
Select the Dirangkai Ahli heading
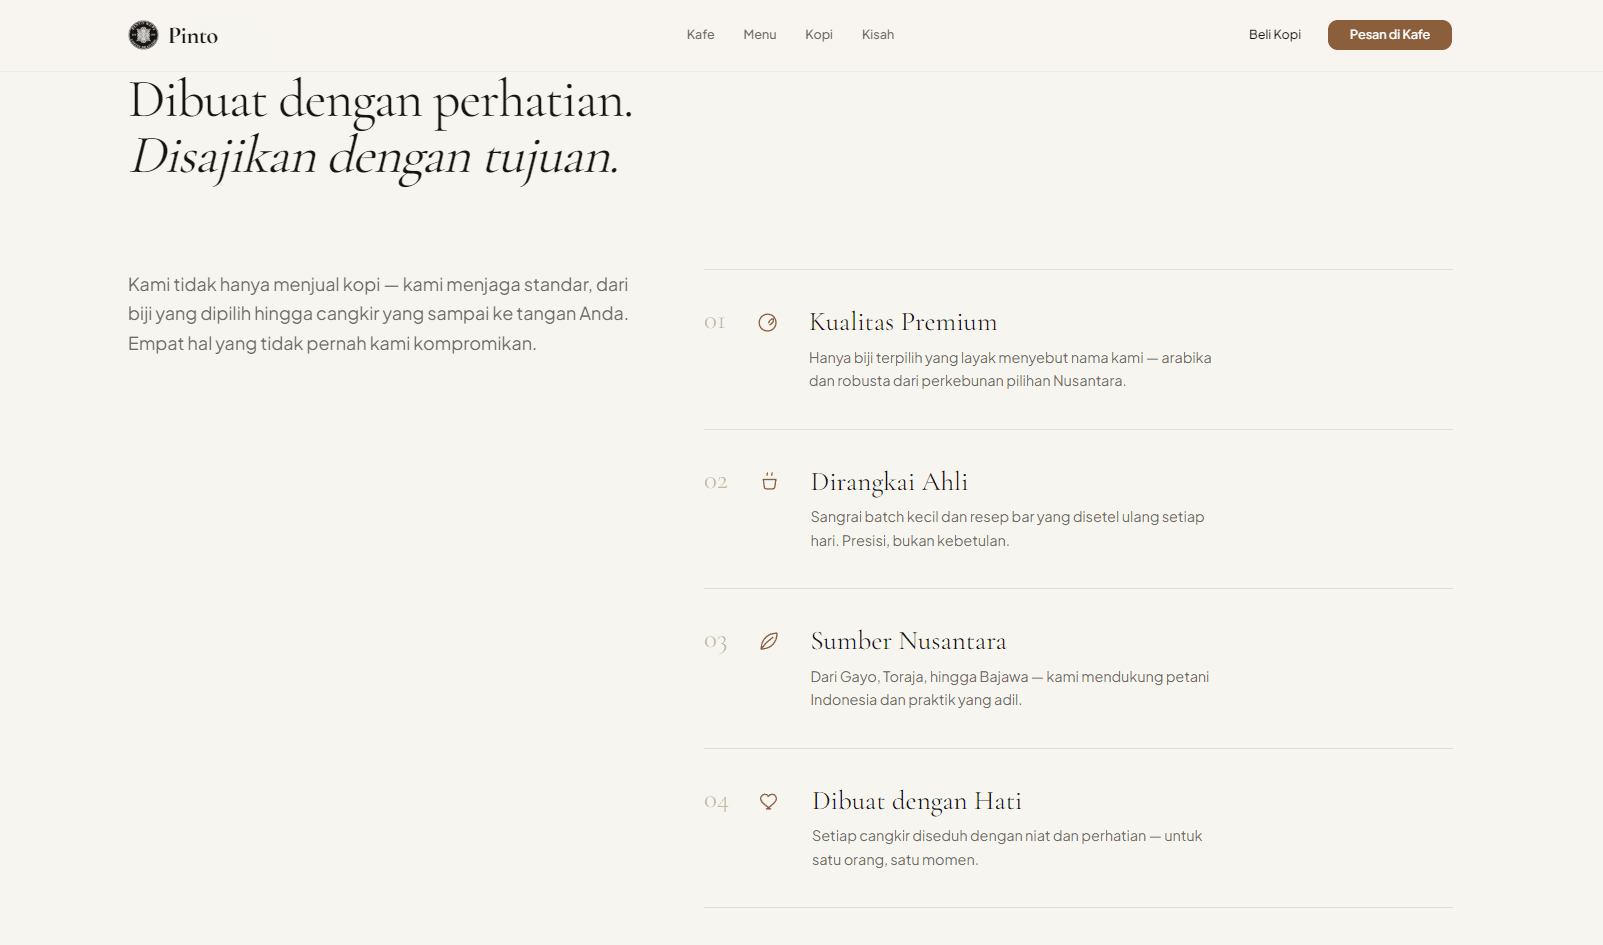[x=889, y=482]
